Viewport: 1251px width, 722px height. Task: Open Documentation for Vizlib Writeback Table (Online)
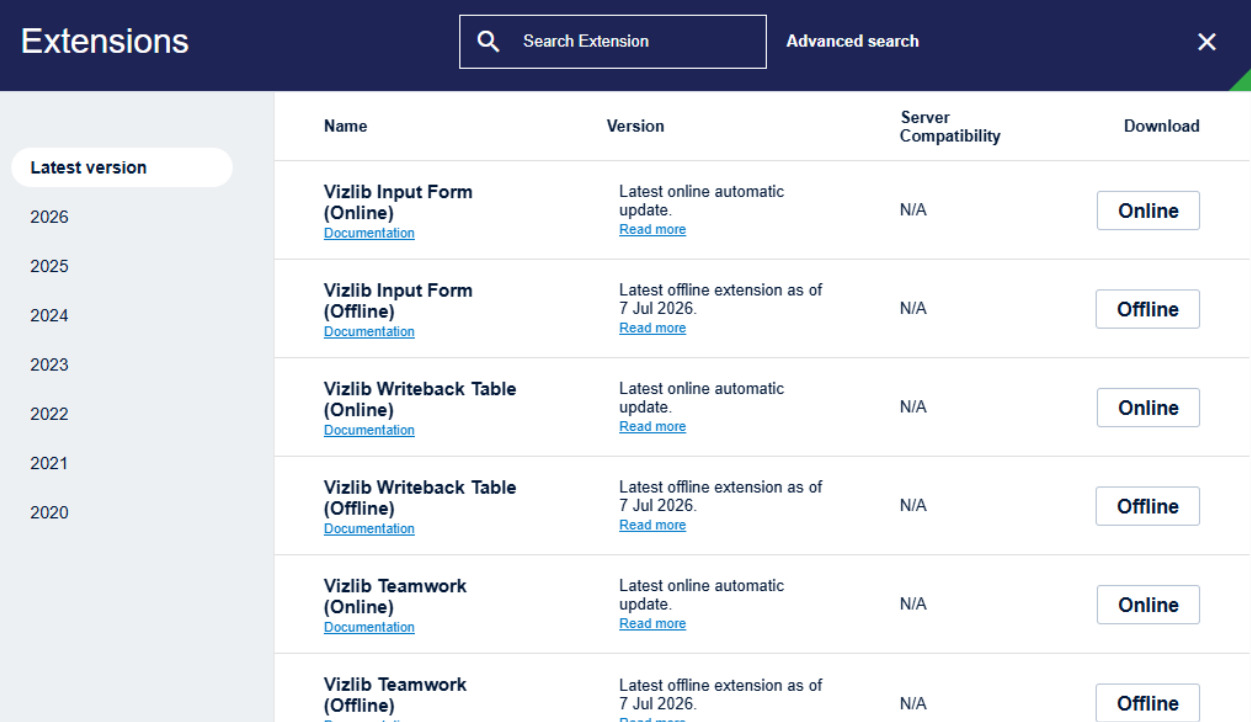pyautogui.click(x=369, y=430)
